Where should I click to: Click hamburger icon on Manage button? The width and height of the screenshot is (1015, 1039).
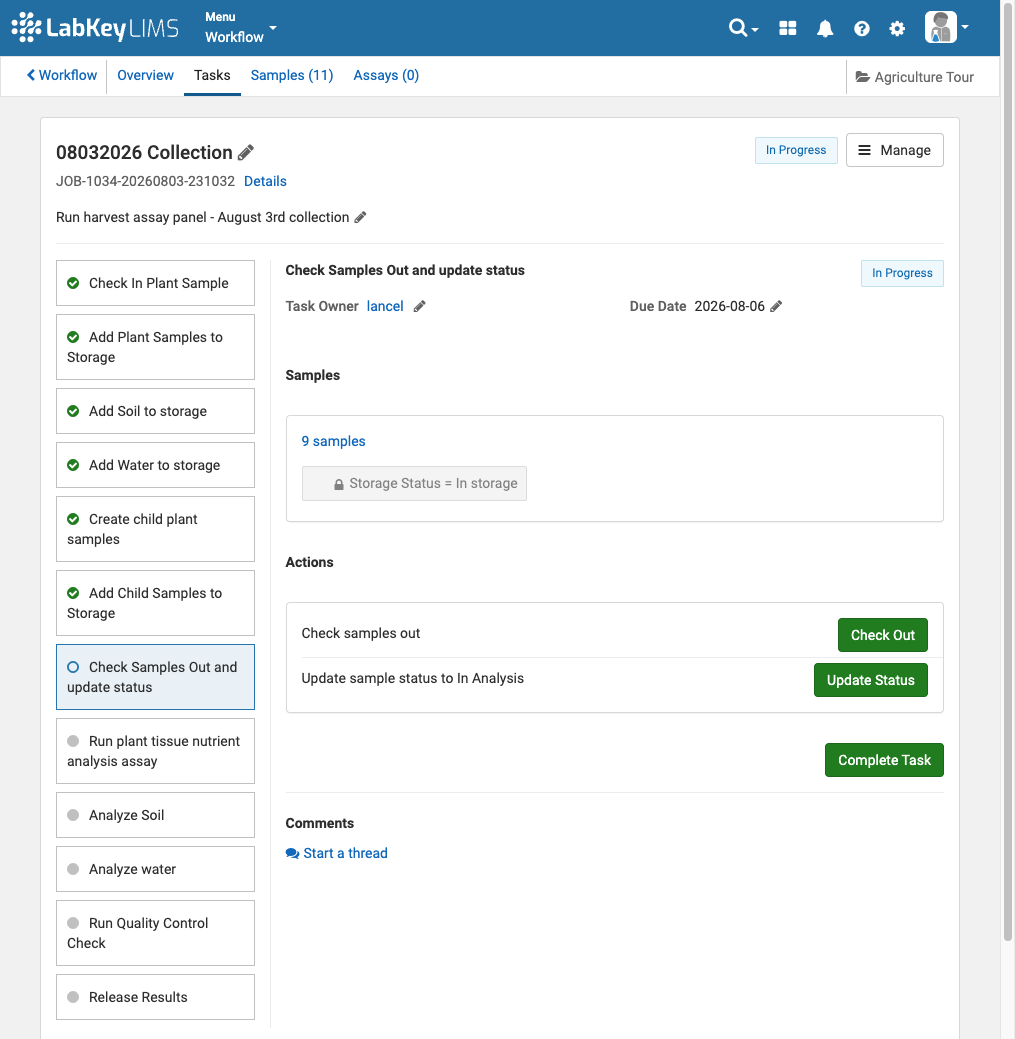(x=865, y=150)
